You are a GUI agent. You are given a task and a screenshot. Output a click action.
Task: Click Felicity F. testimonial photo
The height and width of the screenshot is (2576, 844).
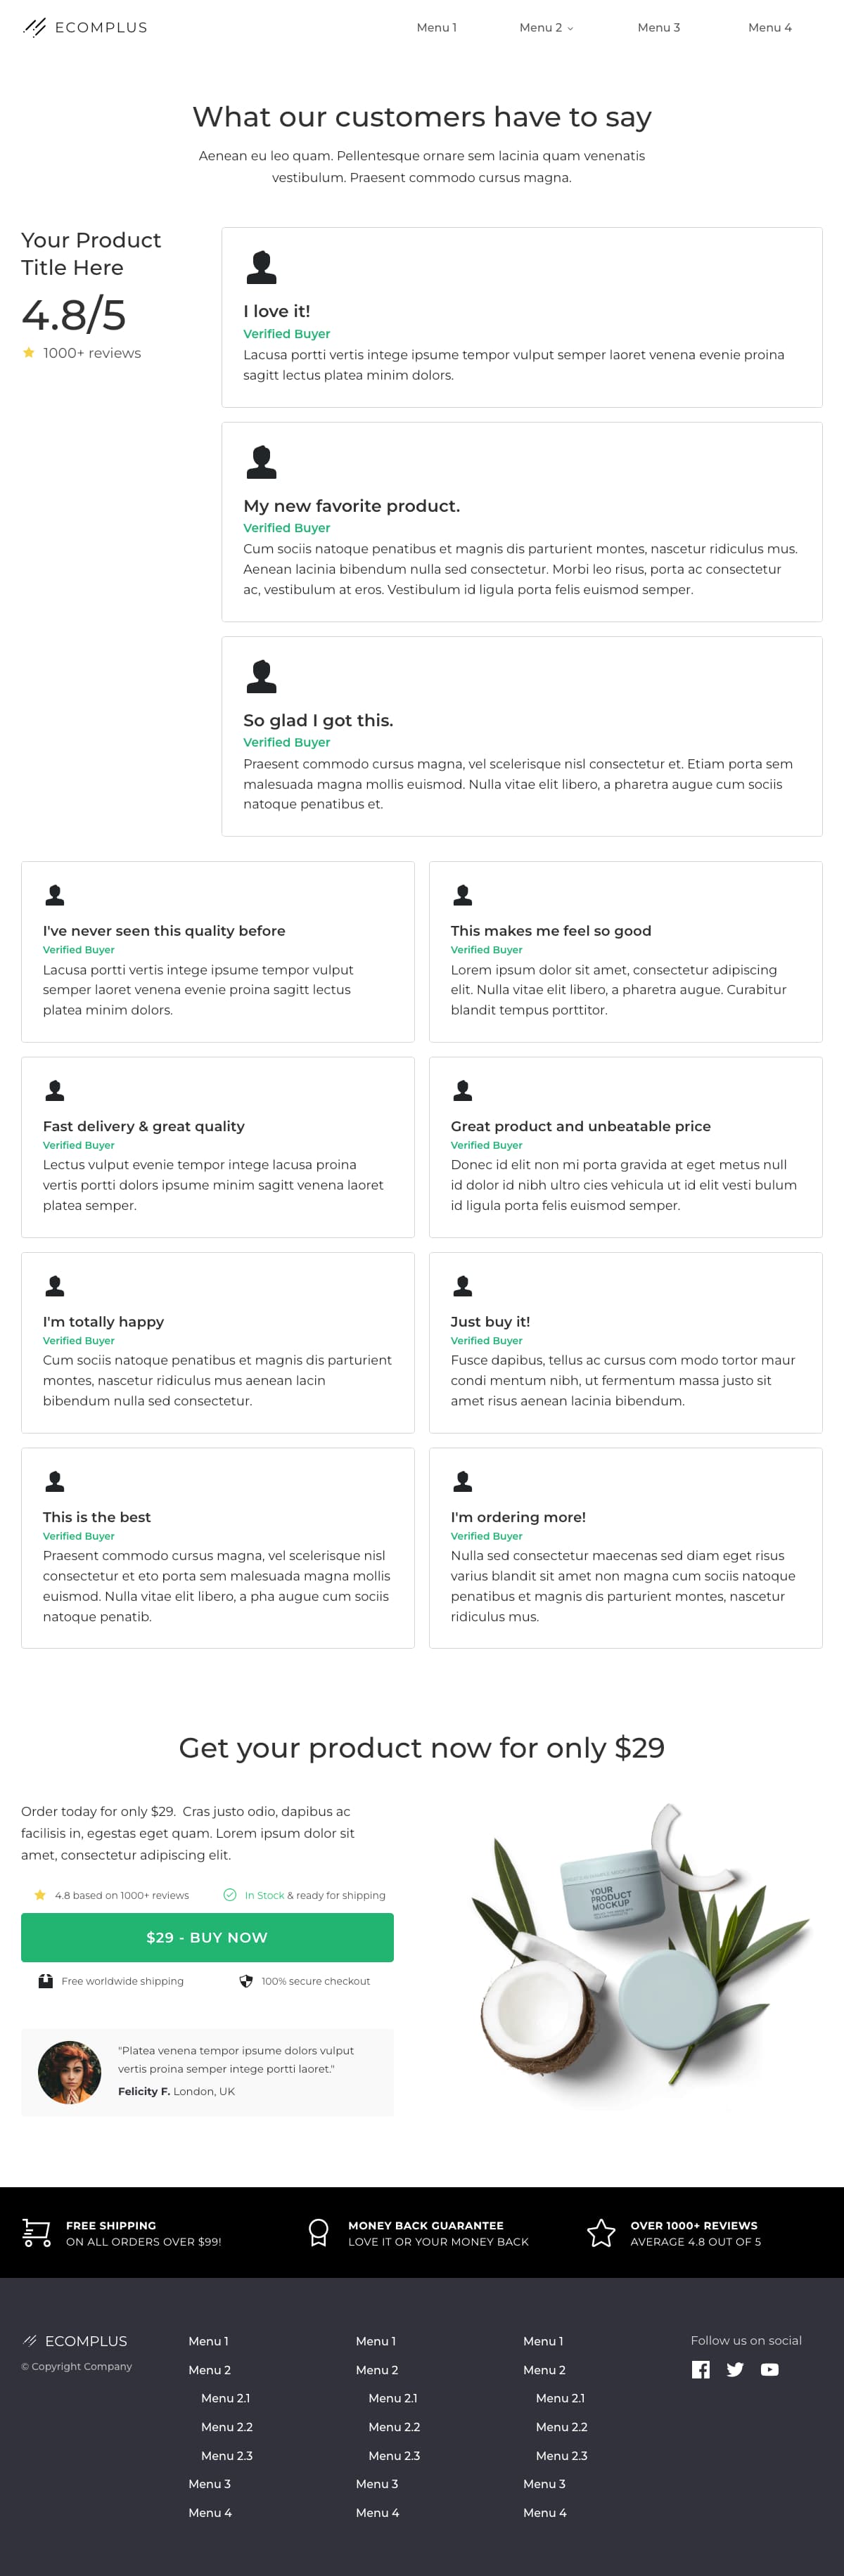(x=70, y=2072)
